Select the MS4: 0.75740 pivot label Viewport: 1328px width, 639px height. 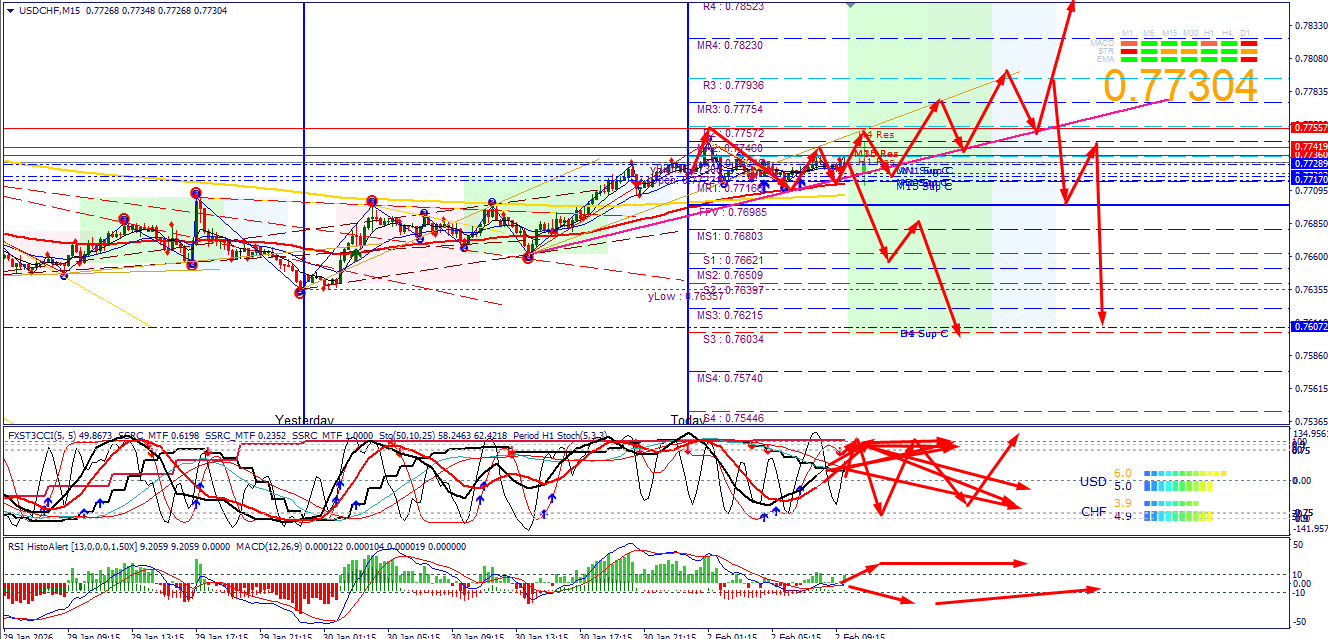click(730, 378)
